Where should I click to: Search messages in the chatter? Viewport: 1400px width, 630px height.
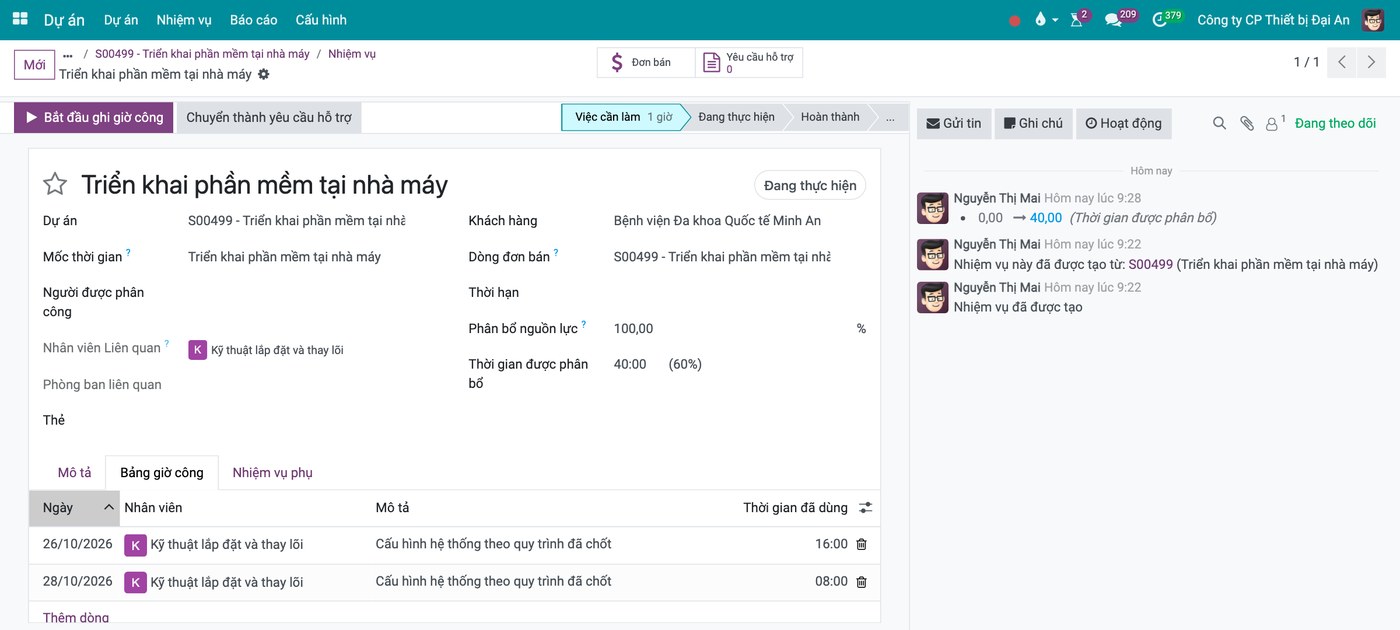coord(1219,123)
